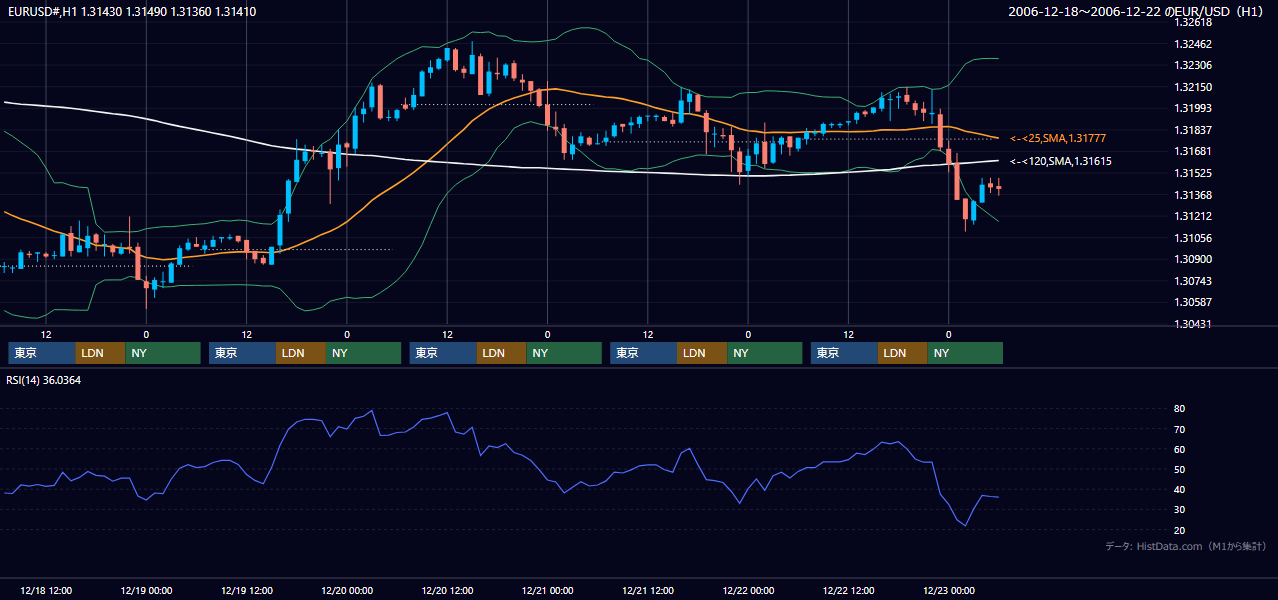The height and width of the screenshot is (600, 1278).
Task: Click the 東京 session box for 12/21
Action: click(644, 353)
